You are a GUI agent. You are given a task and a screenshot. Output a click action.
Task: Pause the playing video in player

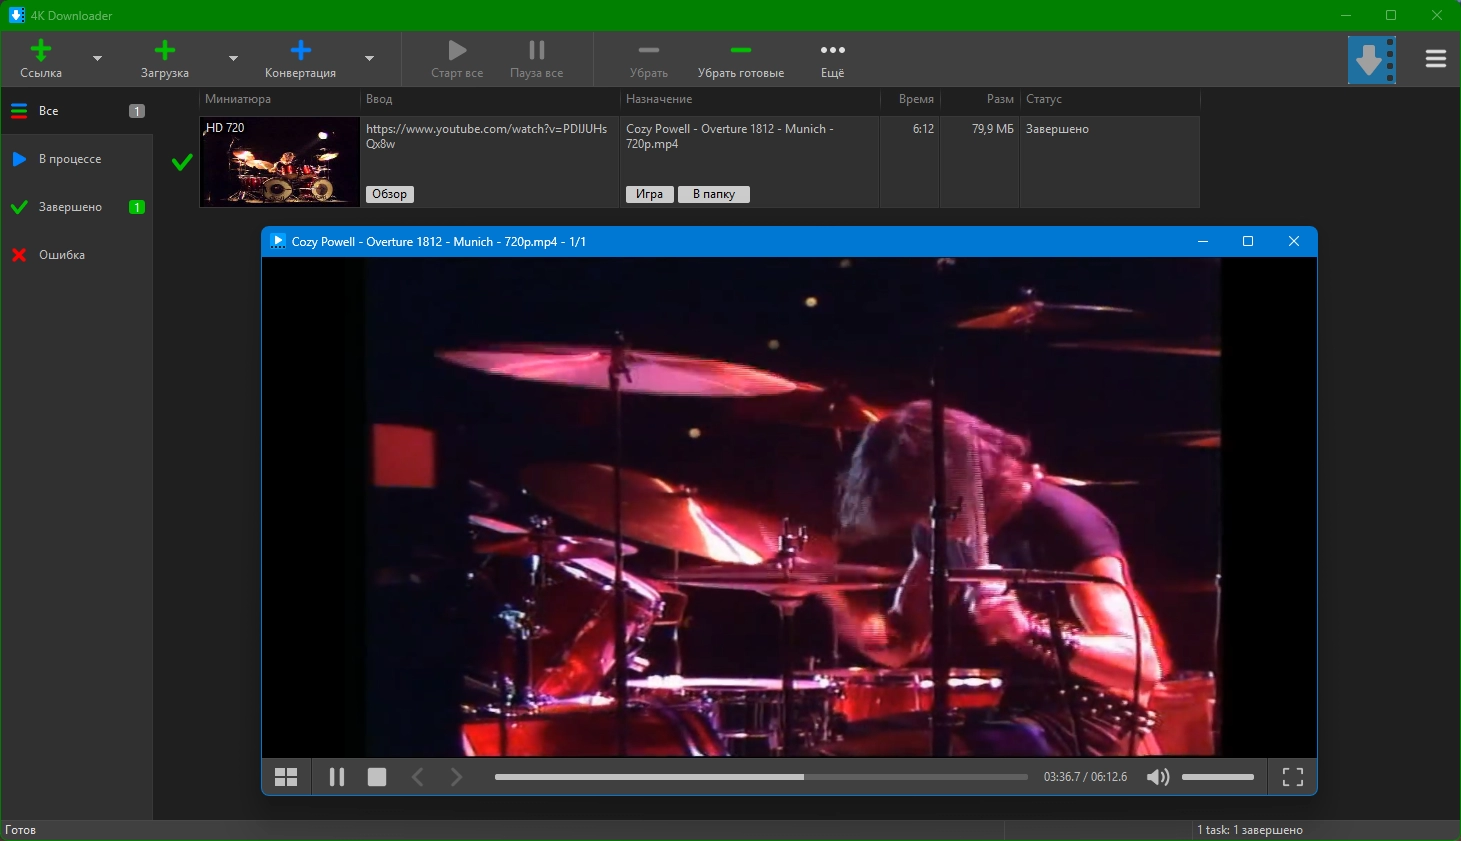(x=337, y=777)
